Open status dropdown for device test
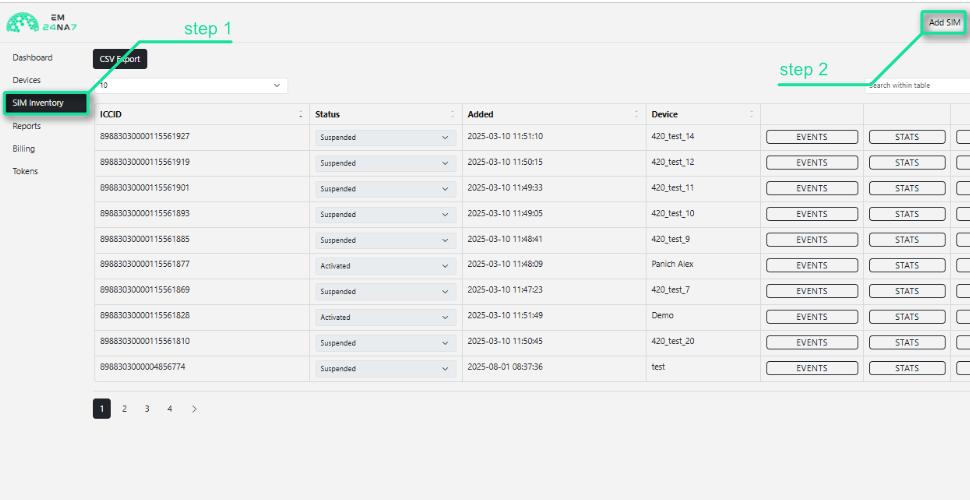The height and width of the screenshot is (500, 970). coord(385,369)
